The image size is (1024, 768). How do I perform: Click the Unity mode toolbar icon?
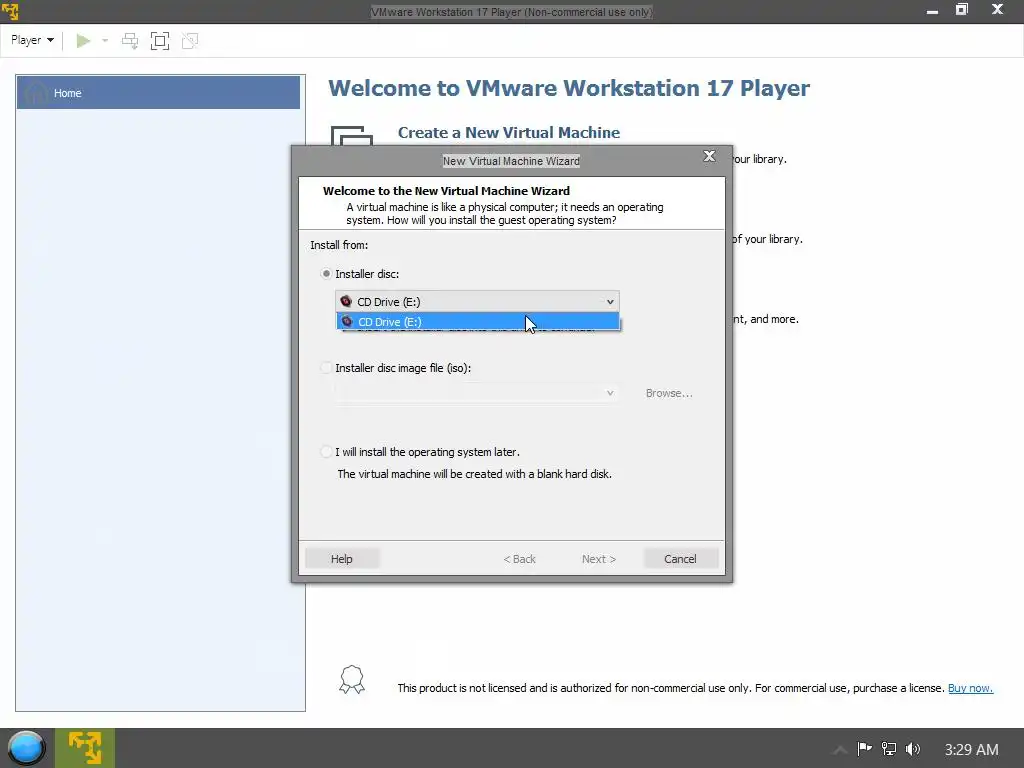[190, 41]
